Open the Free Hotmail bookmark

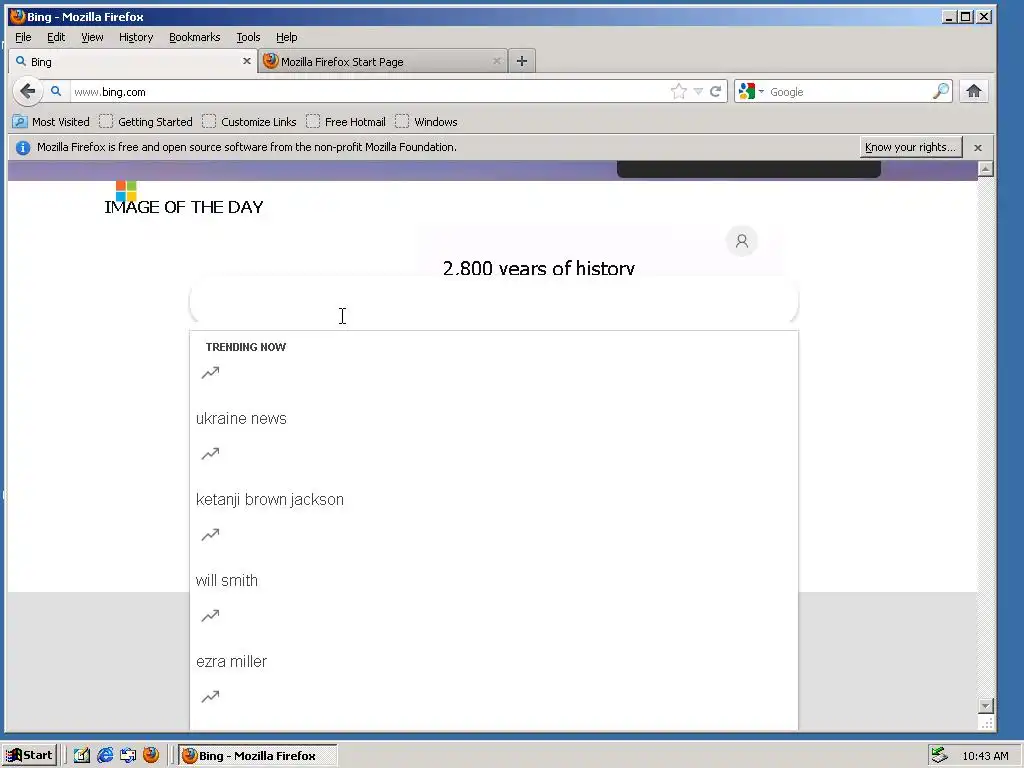click(346, 121)
